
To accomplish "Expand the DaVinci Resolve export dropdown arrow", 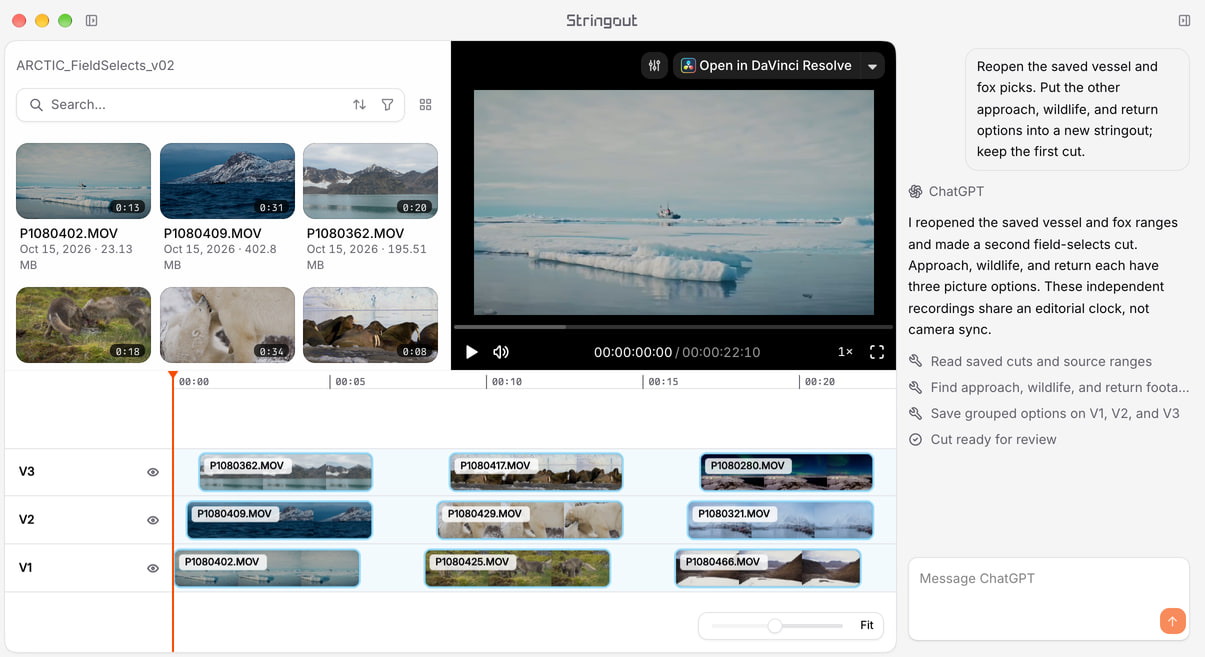I will 872,66.
